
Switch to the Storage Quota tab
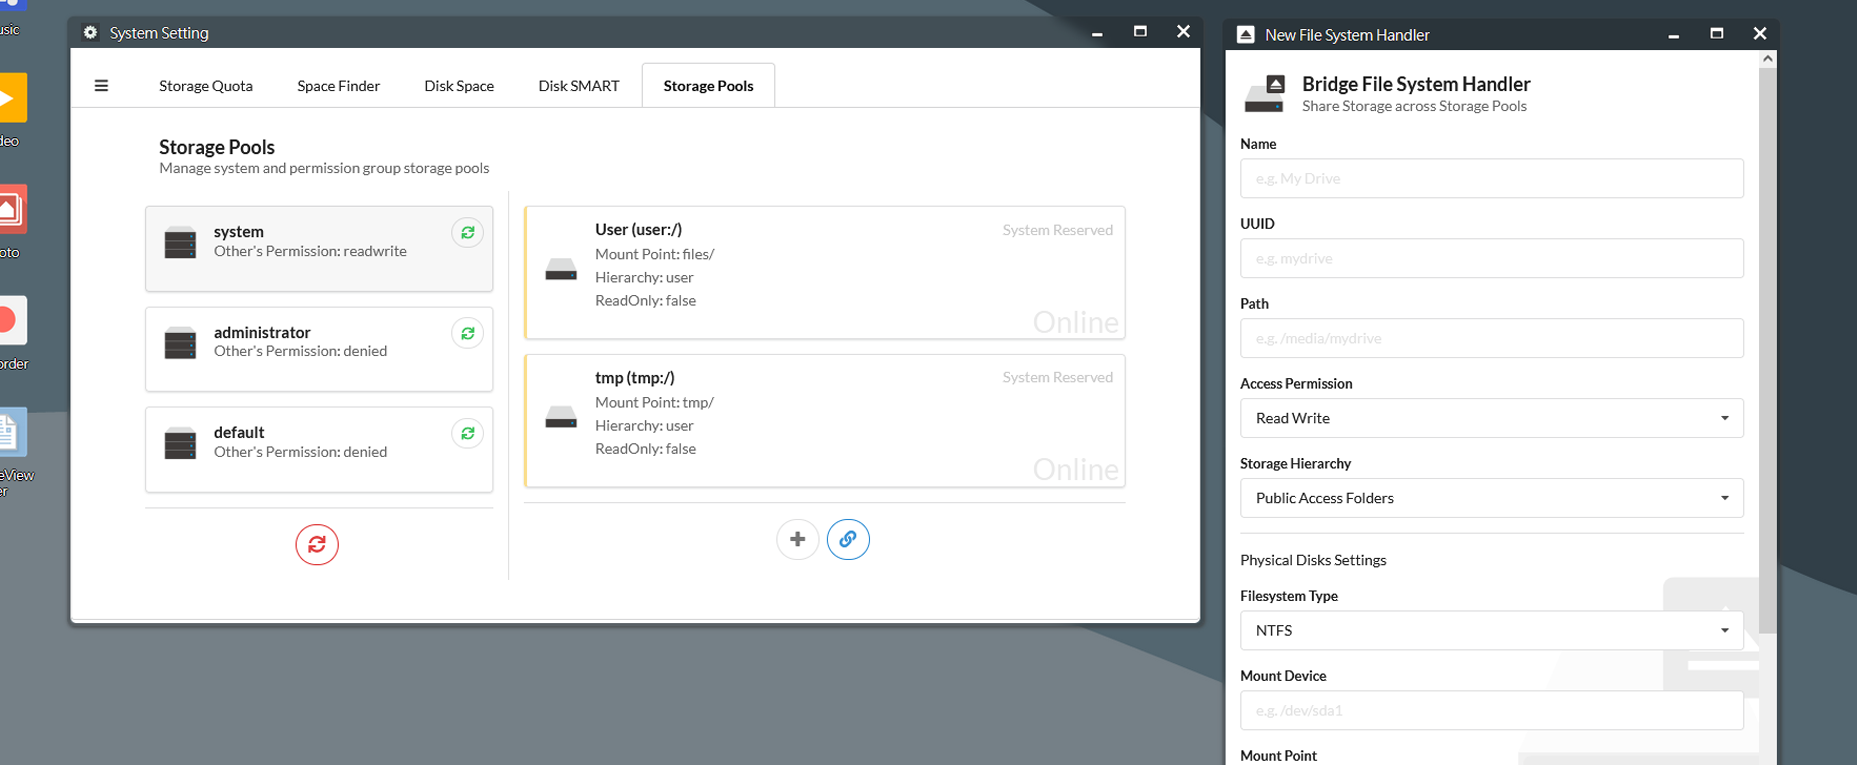[x=206, y=86]
